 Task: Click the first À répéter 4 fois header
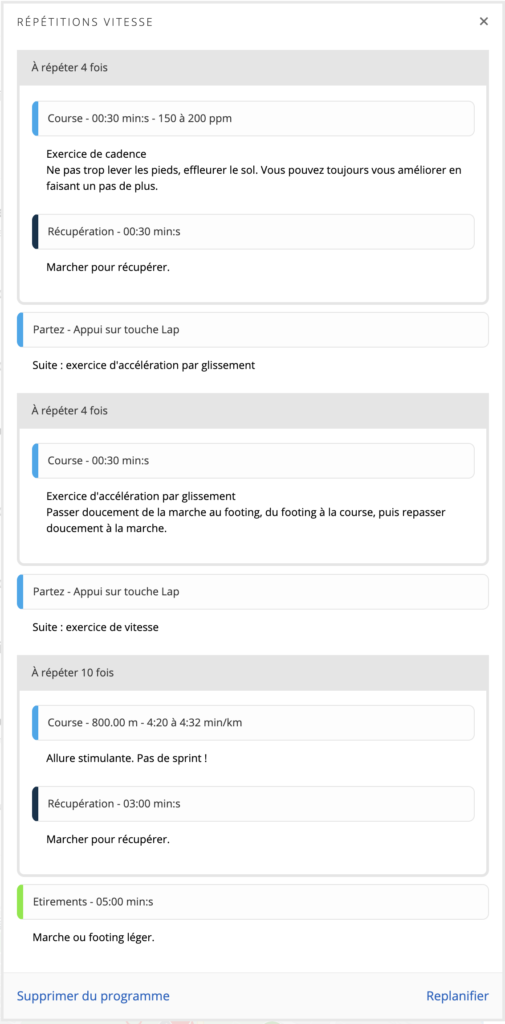253,68
